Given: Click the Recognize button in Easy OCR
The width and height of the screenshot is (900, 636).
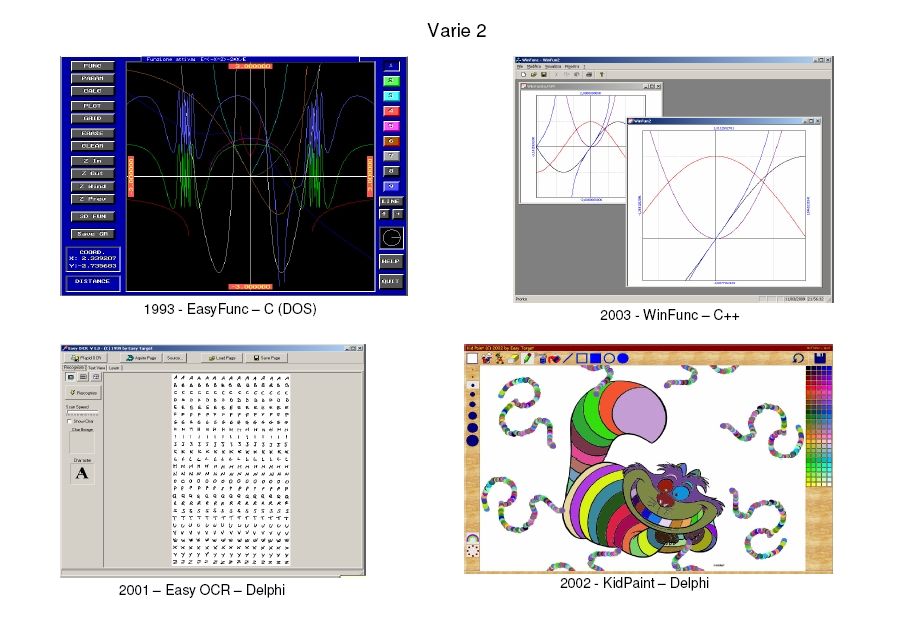Looking at the screenshot, I should tap(83, 393).
